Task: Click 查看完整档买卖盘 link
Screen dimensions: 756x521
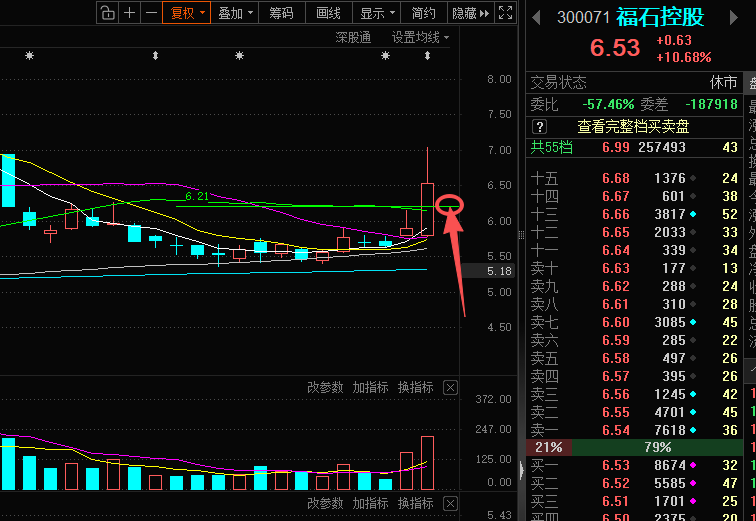Action: 633,127
